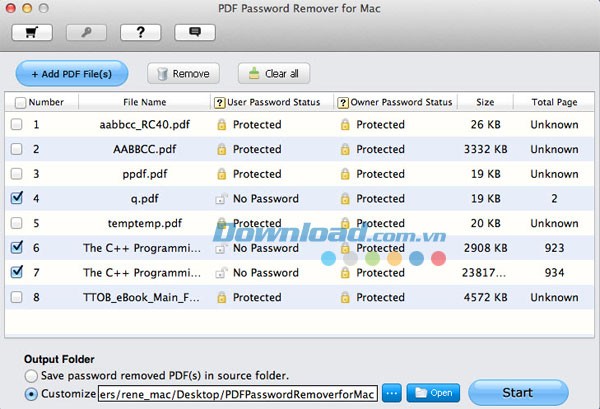Screen dimensions: 600x409
Task: Sort by File Name column header
Action: (145, 102)
